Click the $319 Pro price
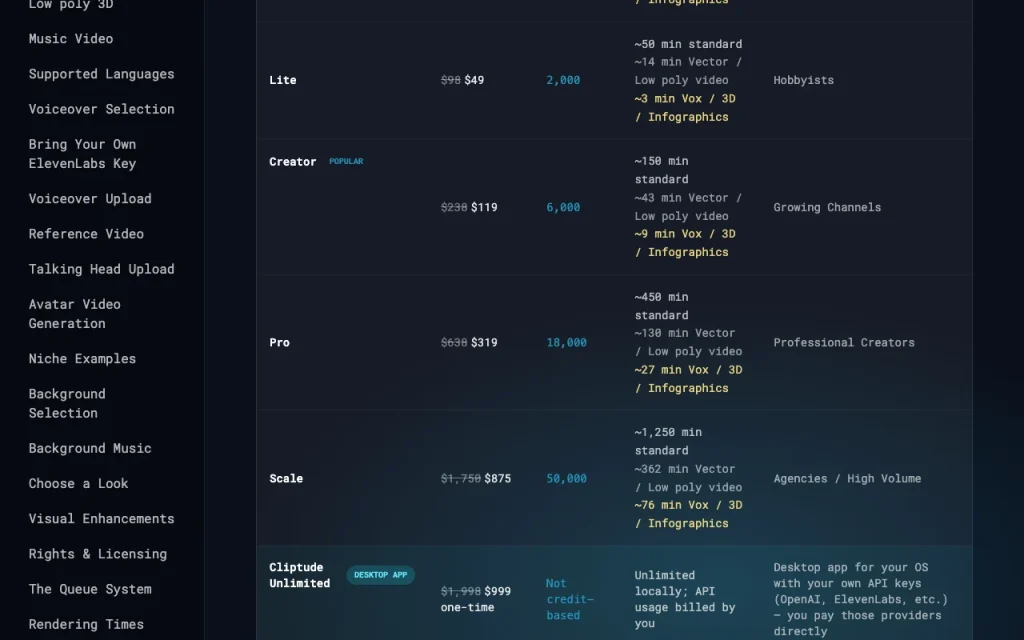This screenshot has width=1024, height=640. coord(484,342)
